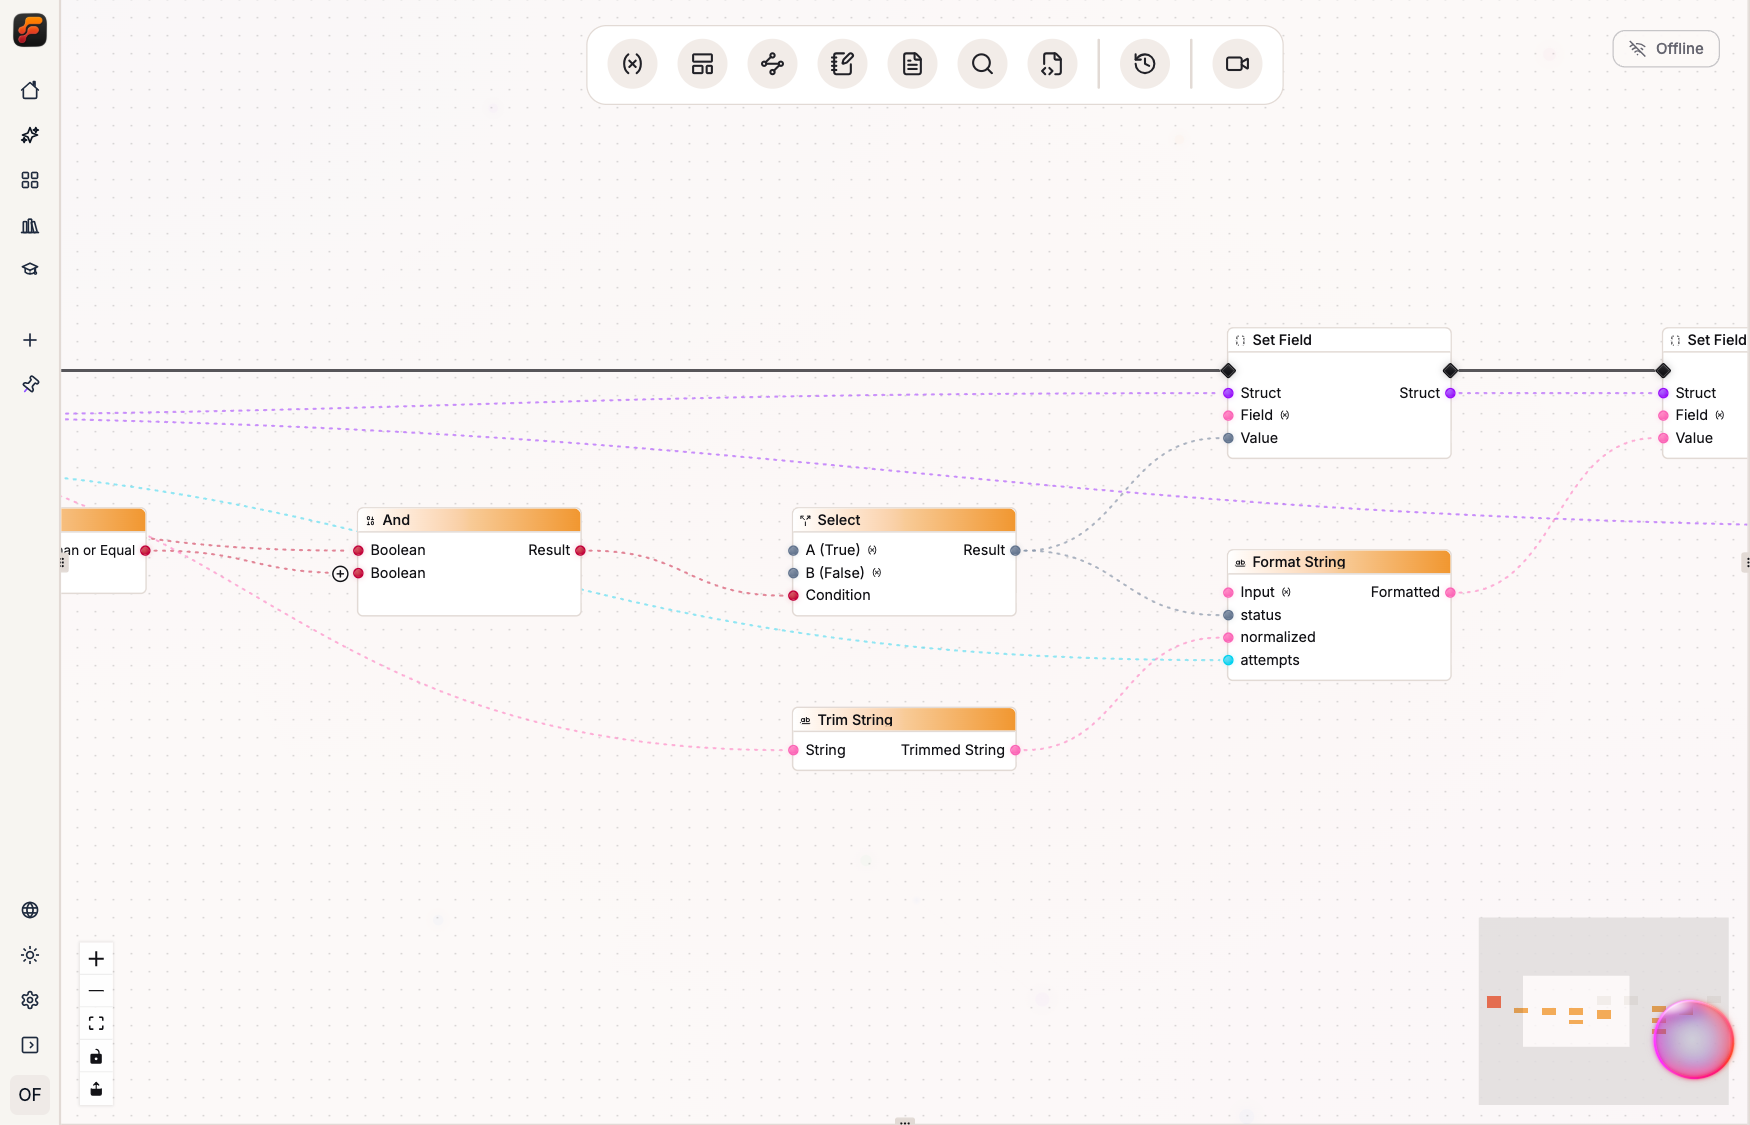This screenshot has width=1750, height=1125.
Task: Open the home icon in sidebar
Action: click(x=30, y=90)
